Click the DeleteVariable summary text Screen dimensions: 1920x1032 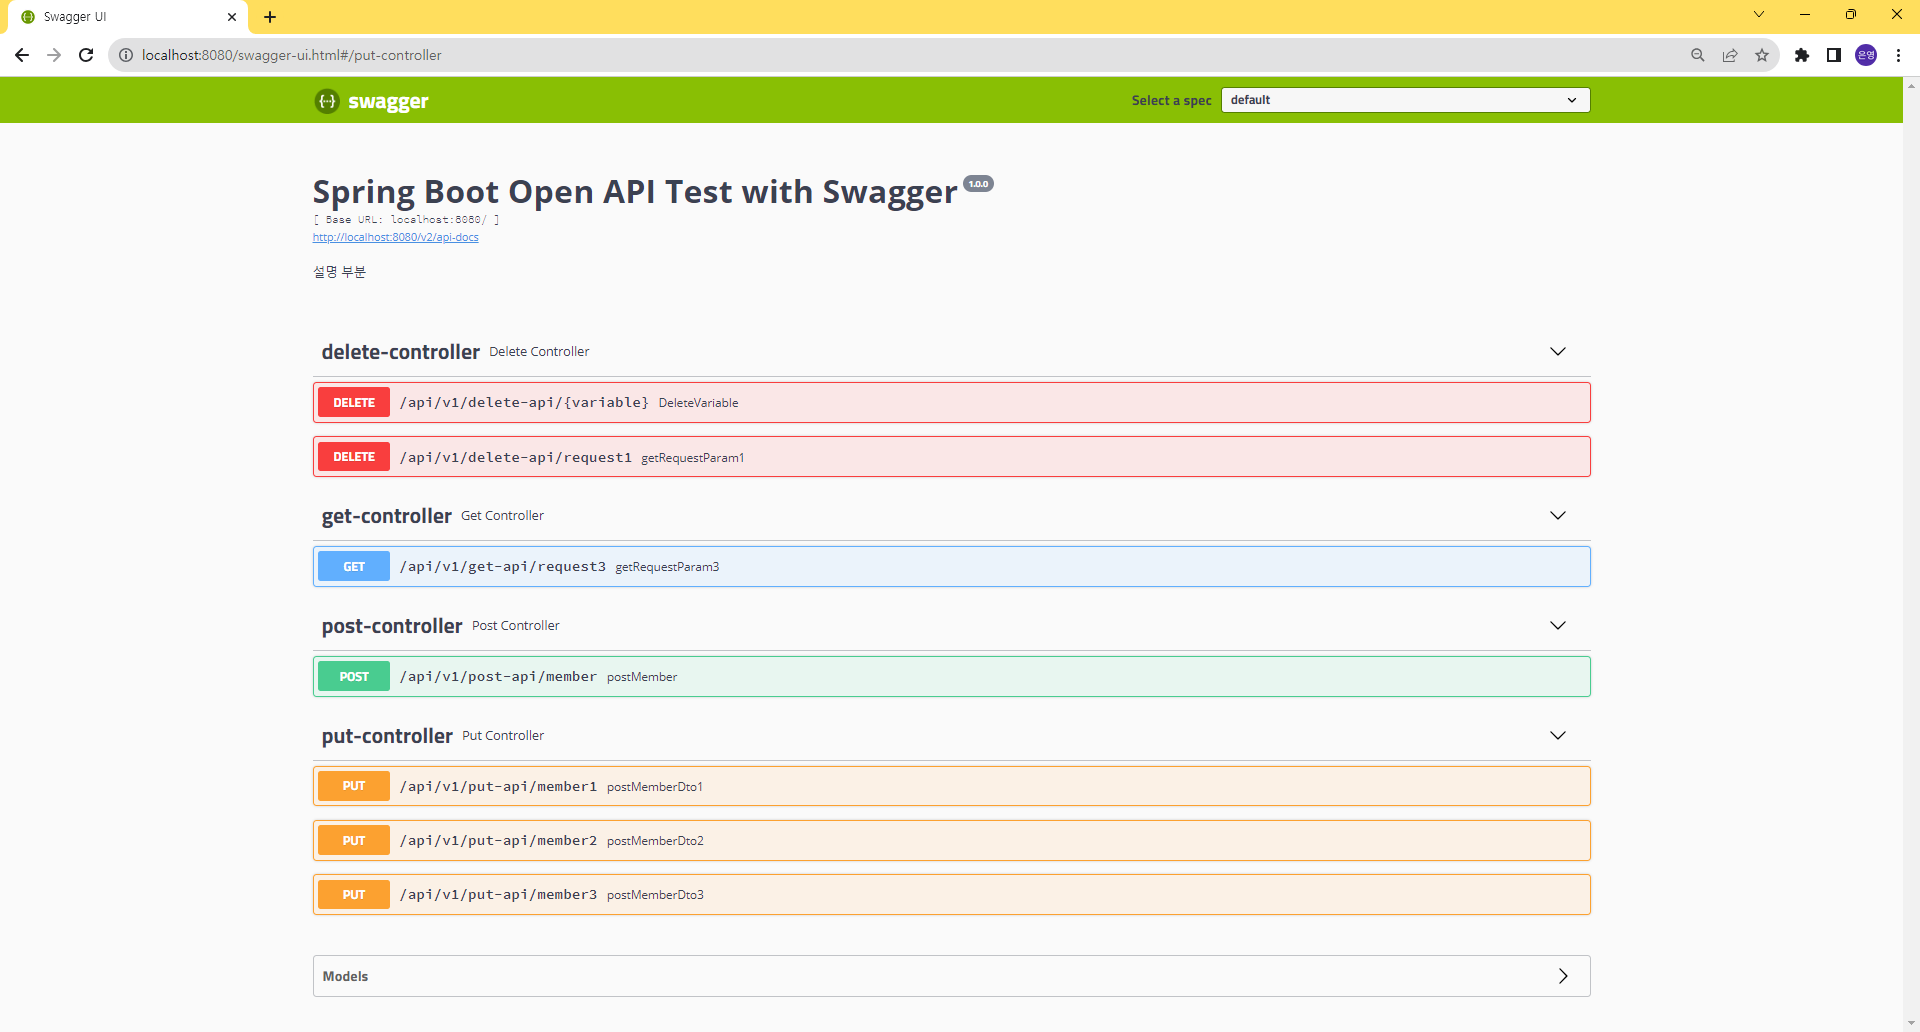tap(698, 403)
